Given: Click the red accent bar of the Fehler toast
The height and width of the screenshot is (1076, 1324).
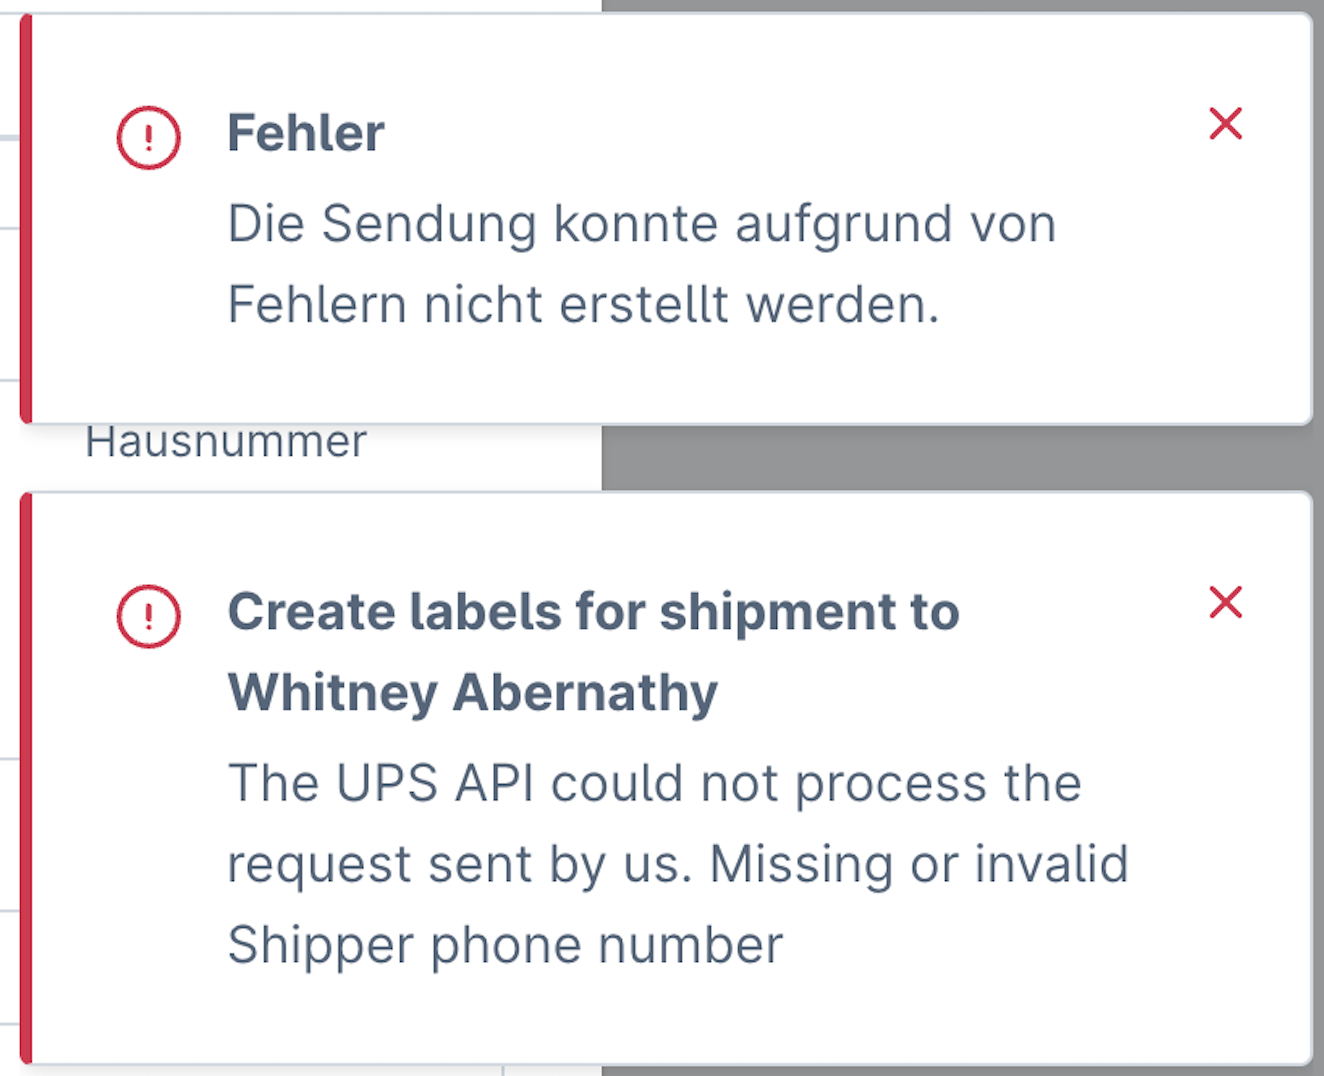Looking at the screenshot, I should click(24, 215).
